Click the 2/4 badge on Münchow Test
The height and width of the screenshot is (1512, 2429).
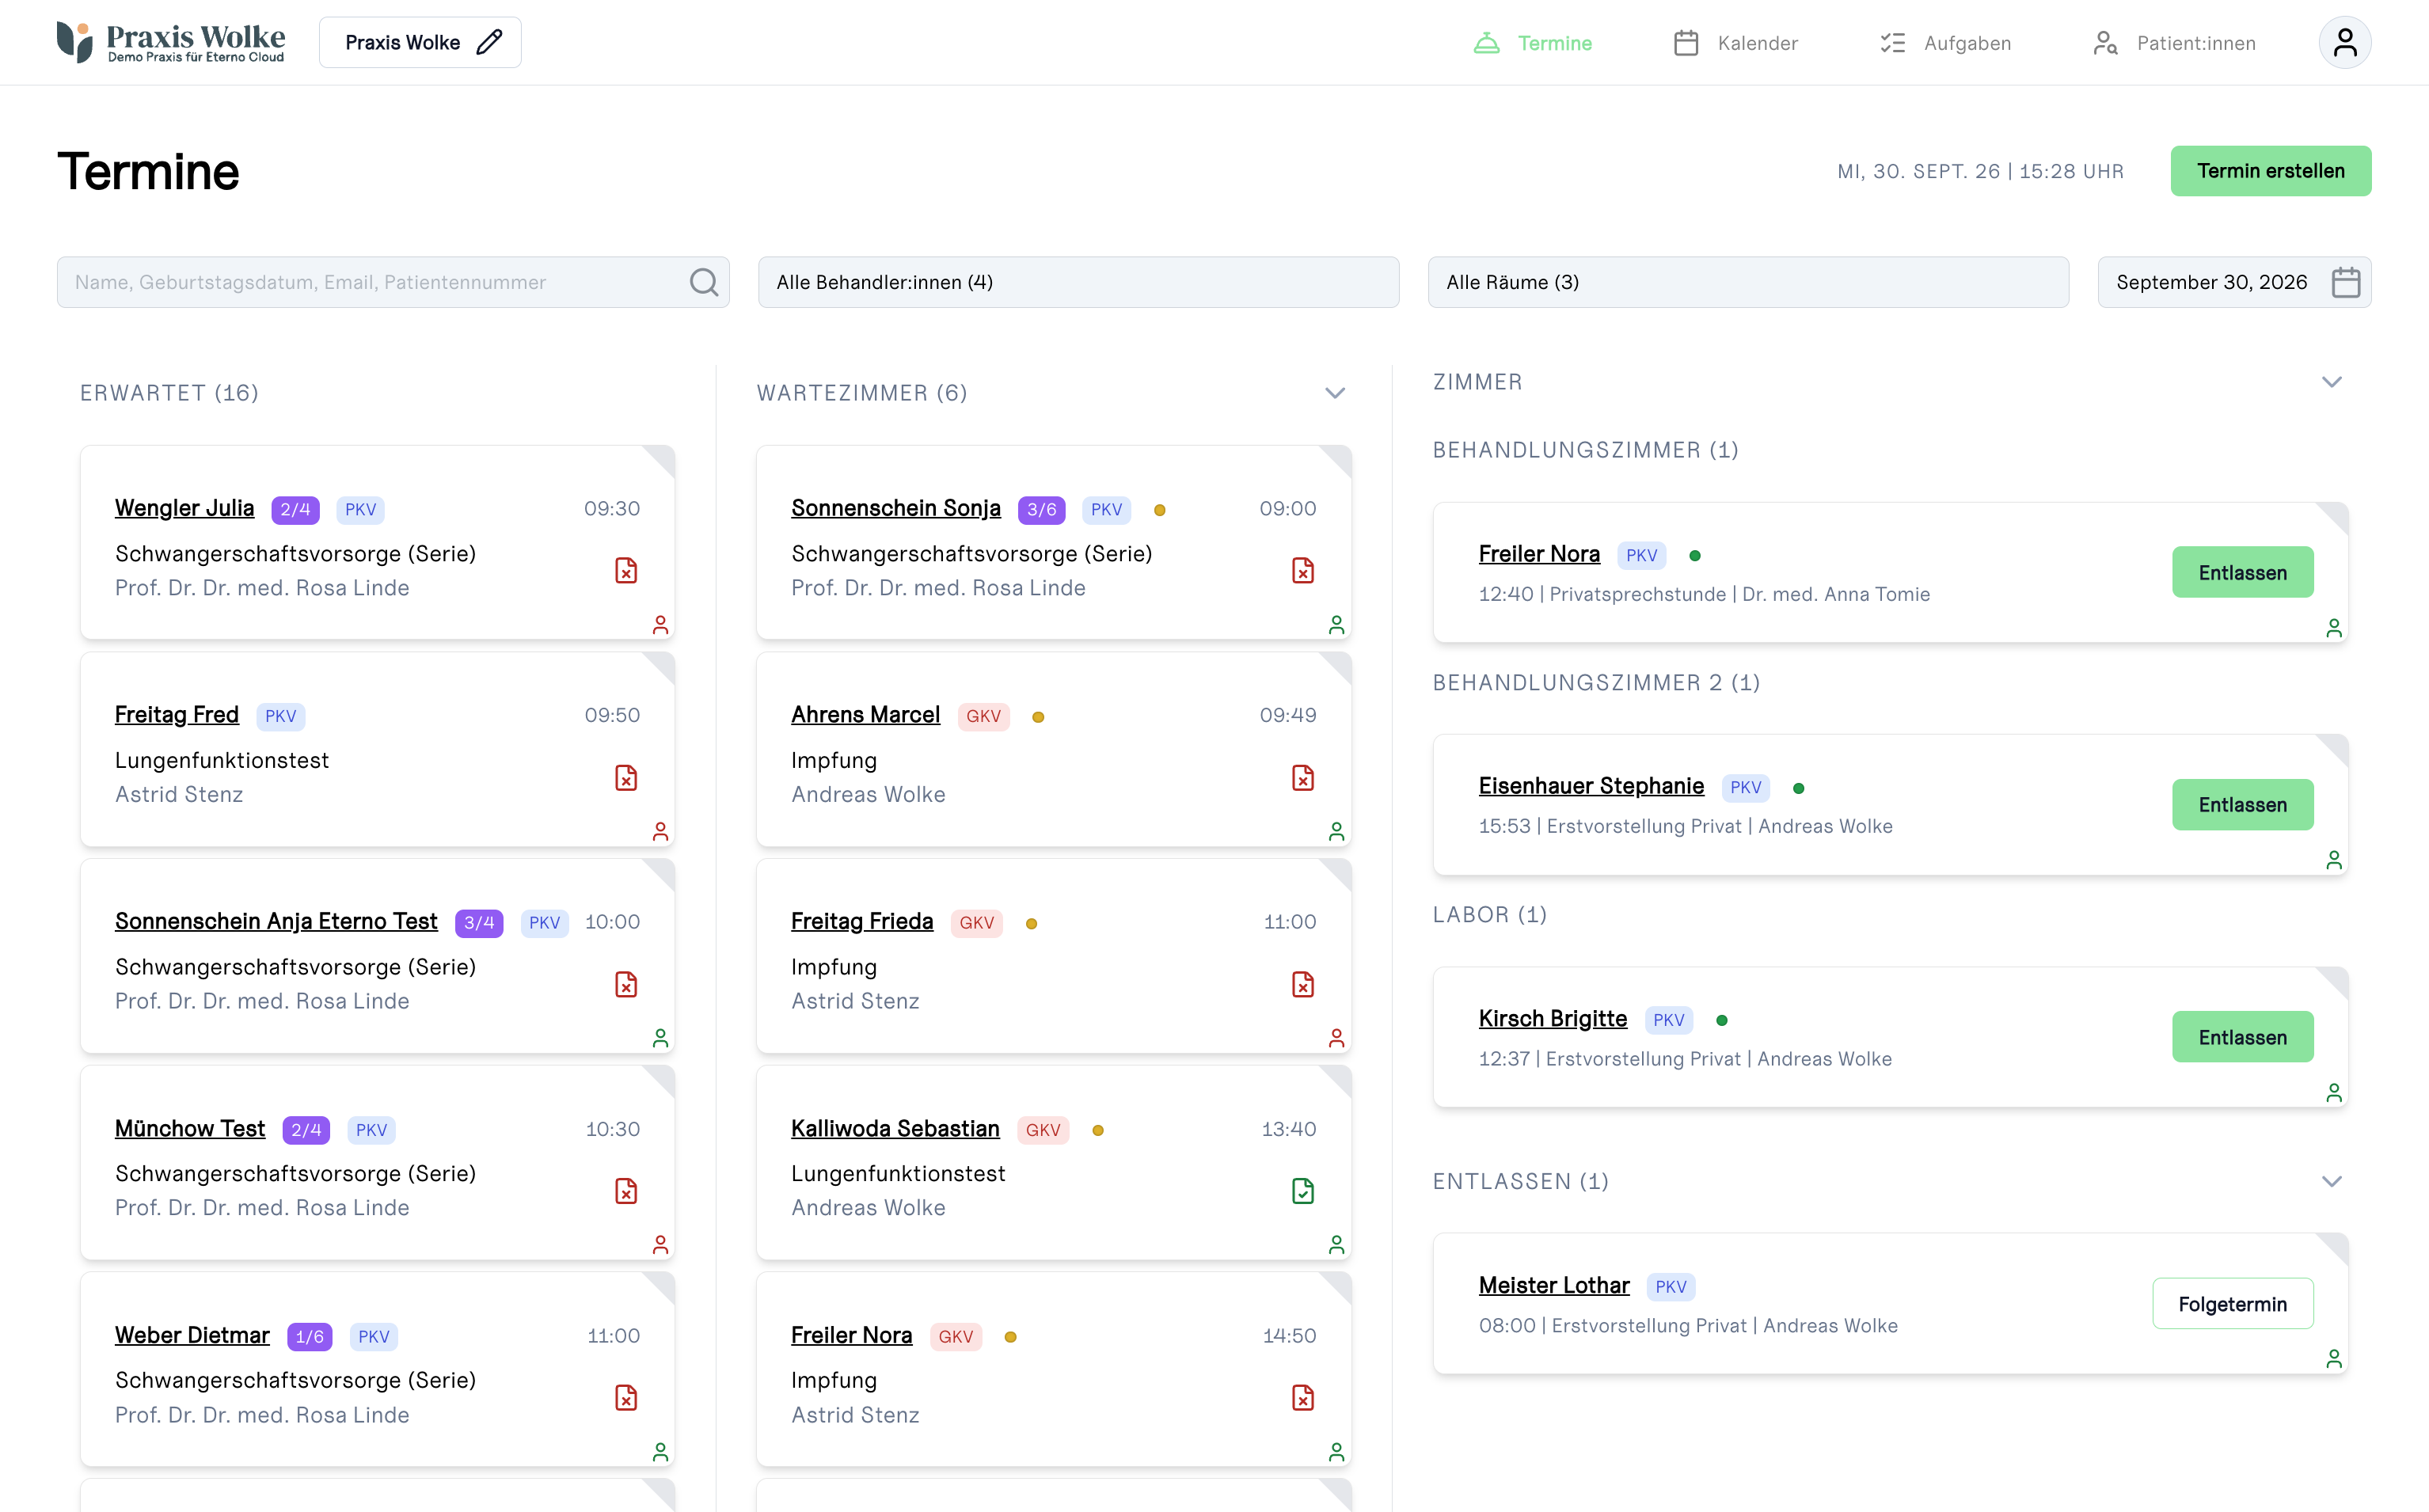306,1130
